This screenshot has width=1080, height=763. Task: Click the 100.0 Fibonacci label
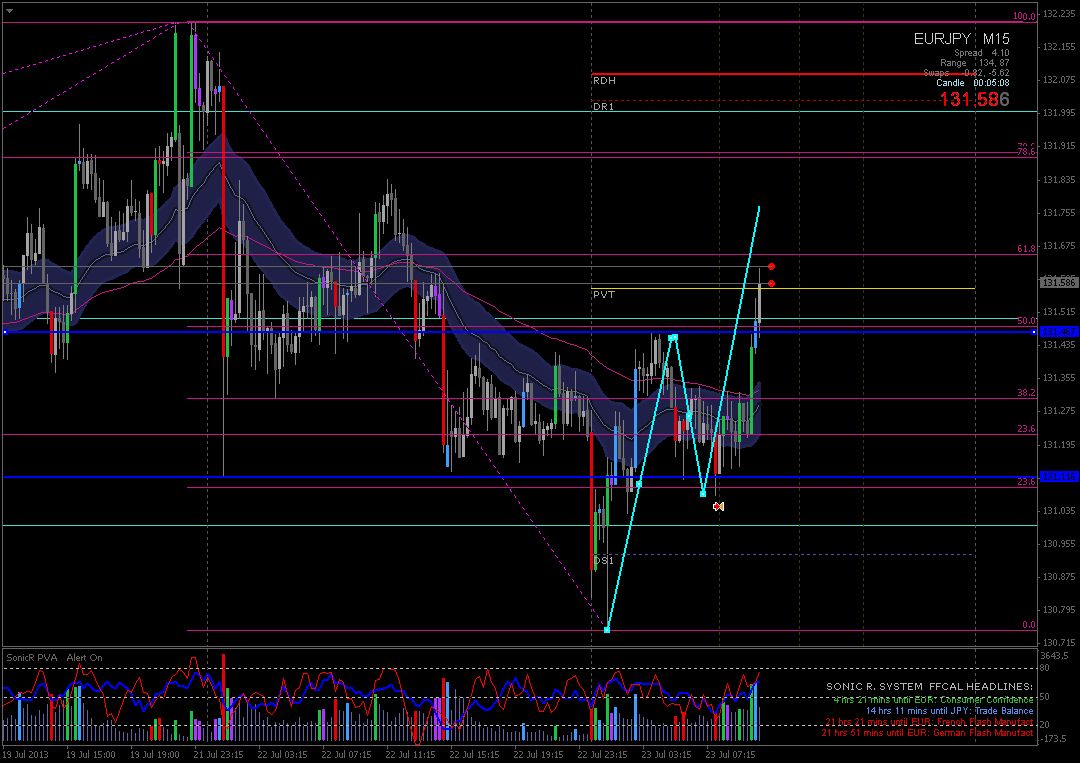[1024, 17]
